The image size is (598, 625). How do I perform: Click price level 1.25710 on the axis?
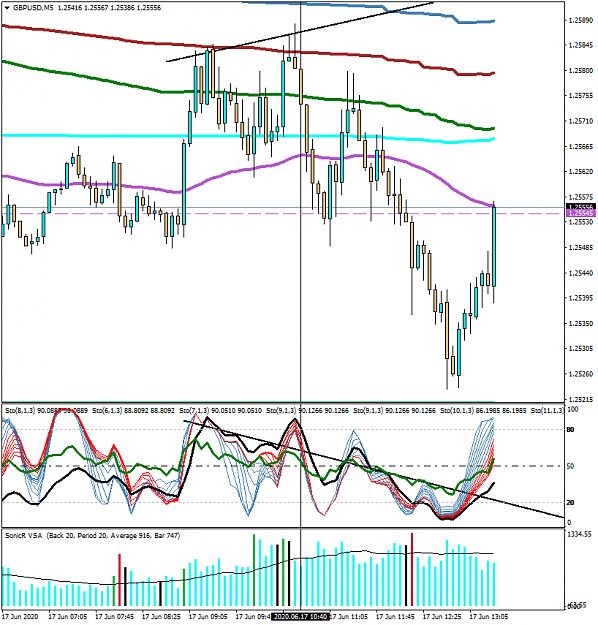click(x=580, y=121)
